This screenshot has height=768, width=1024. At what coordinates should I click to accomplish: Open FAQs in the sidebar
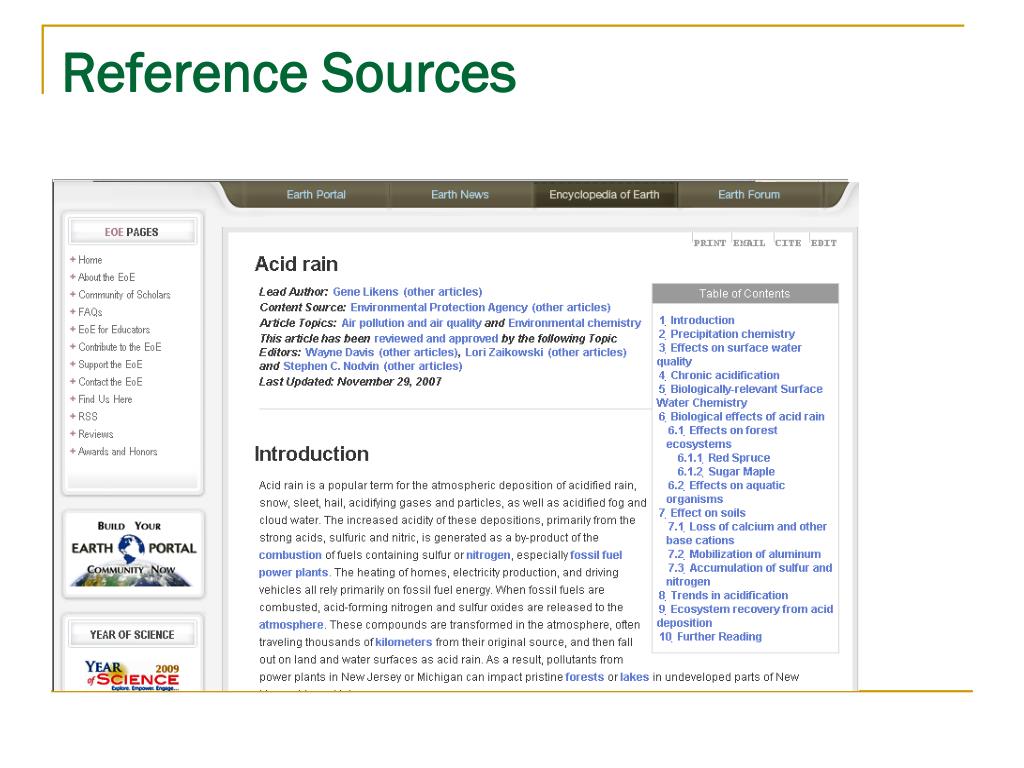tap(90, 312)
